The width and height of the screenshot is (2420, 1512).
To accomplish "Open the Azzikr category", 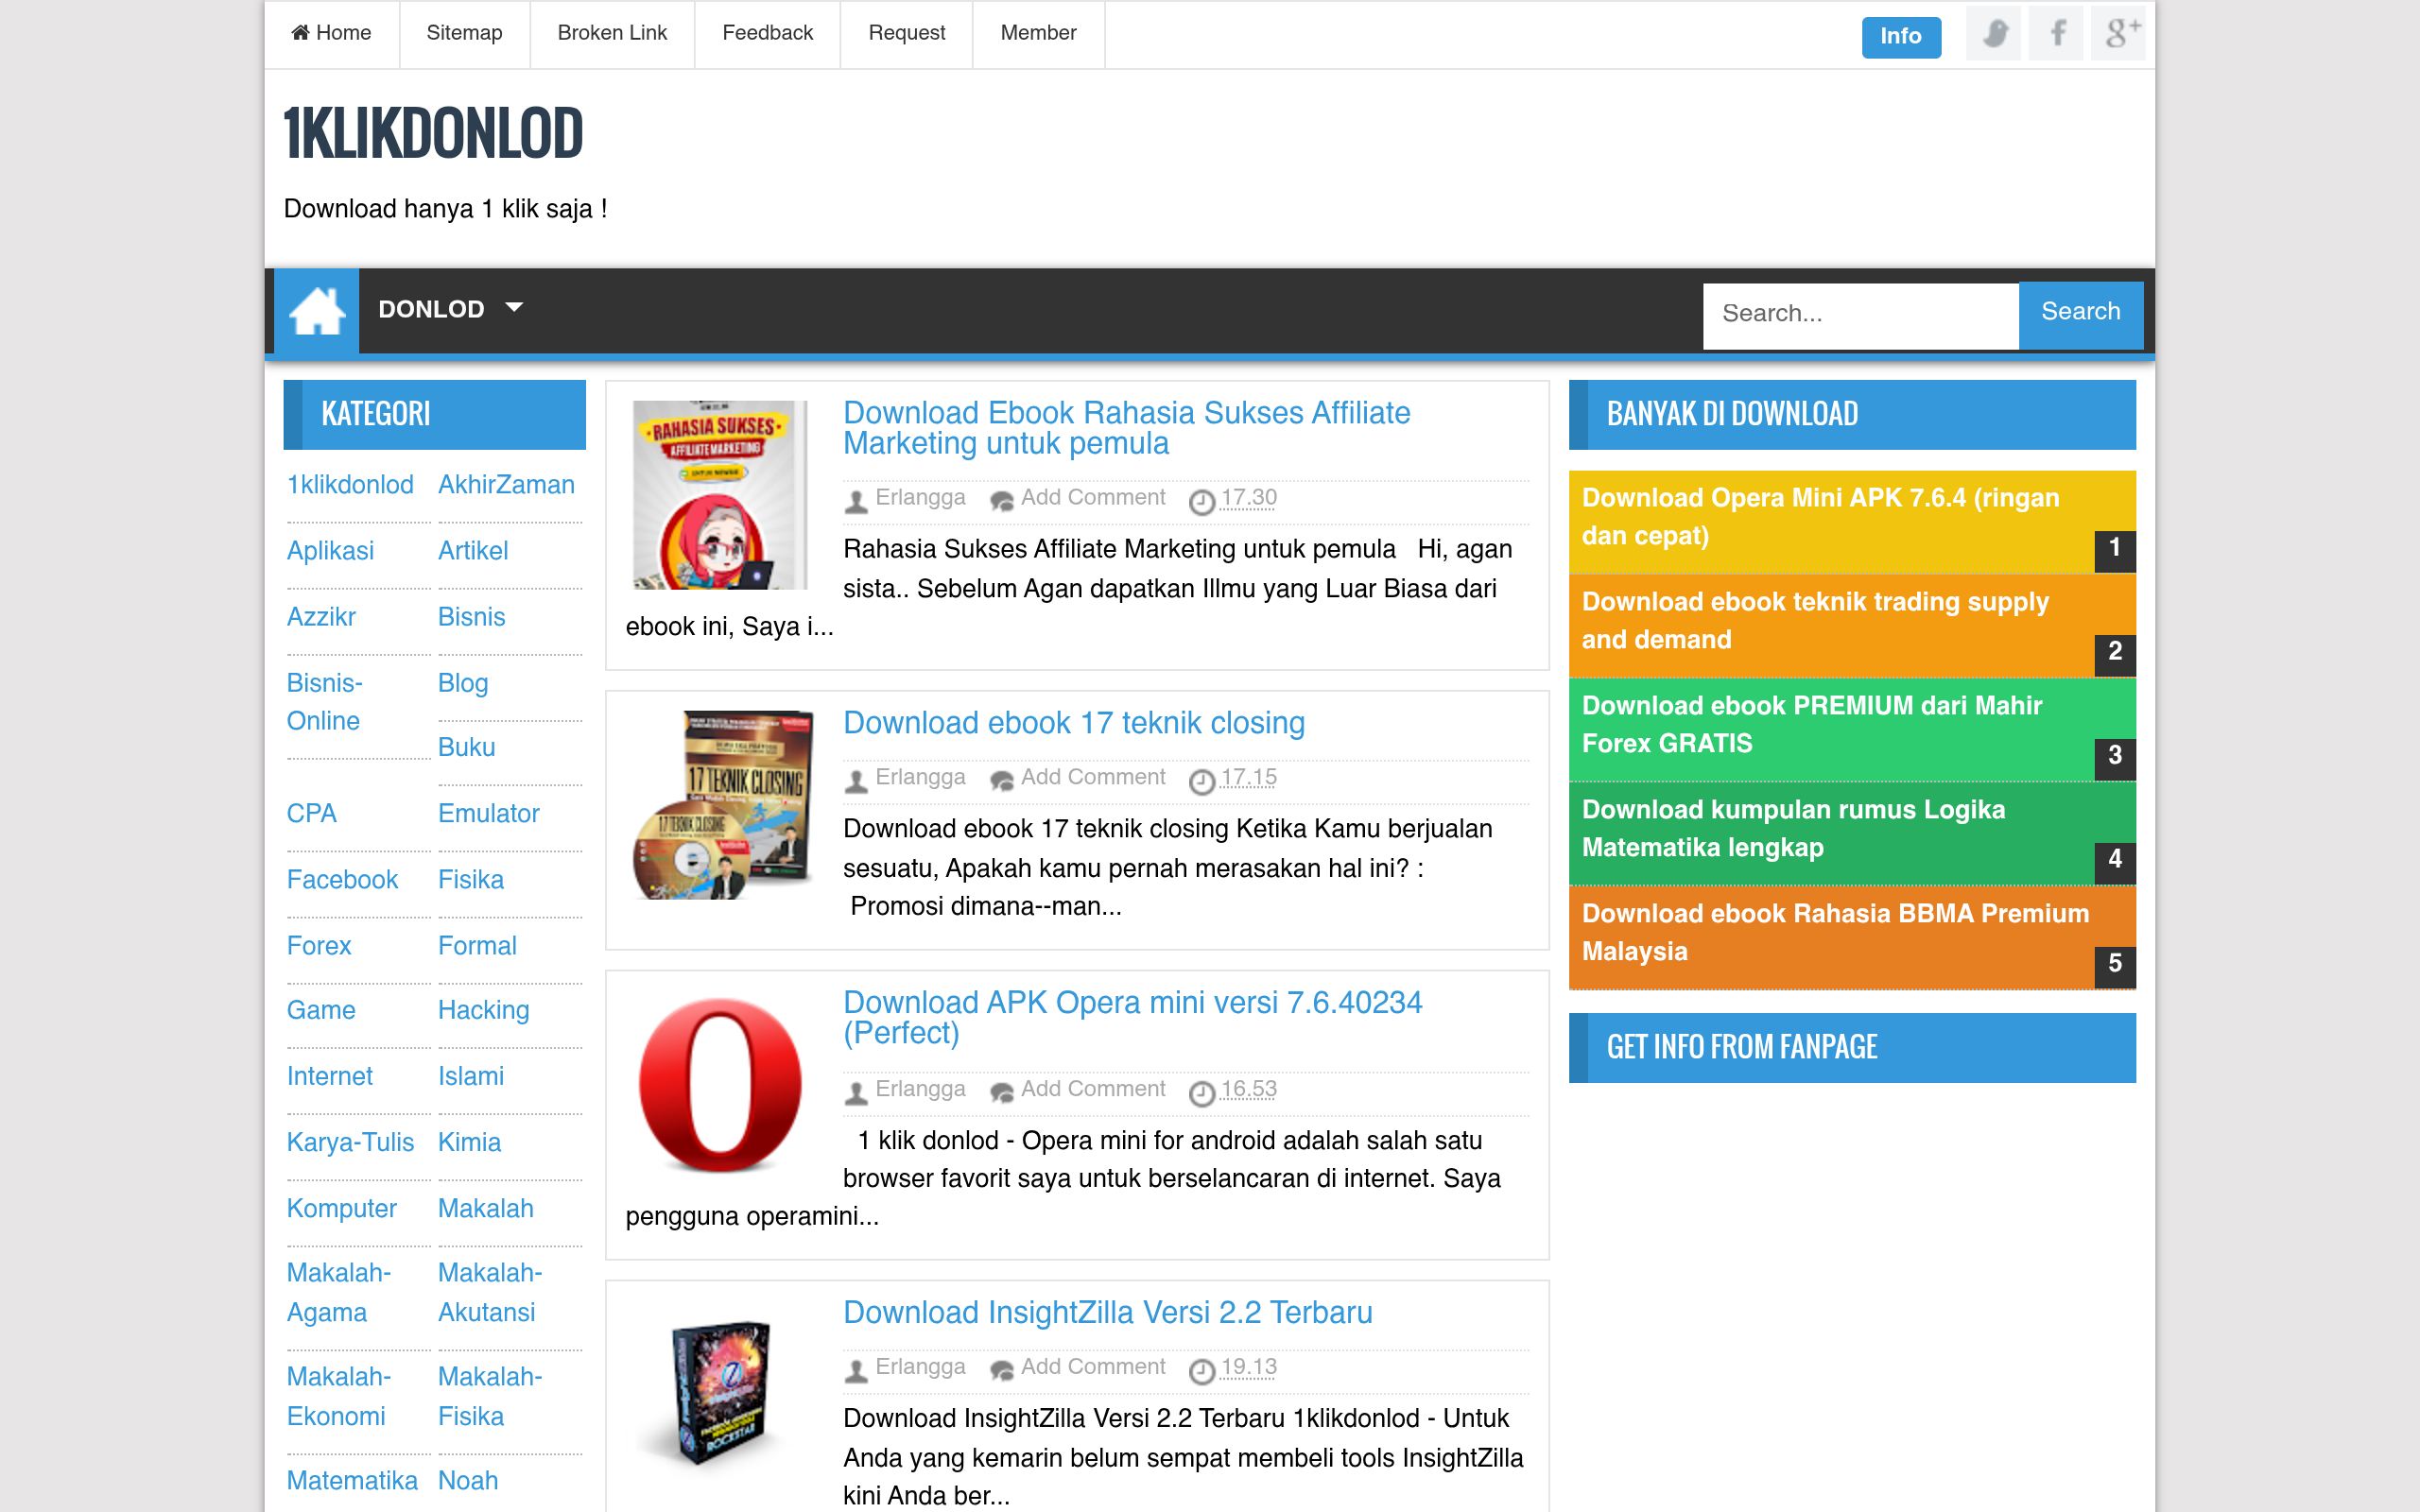I will point(321,617).
